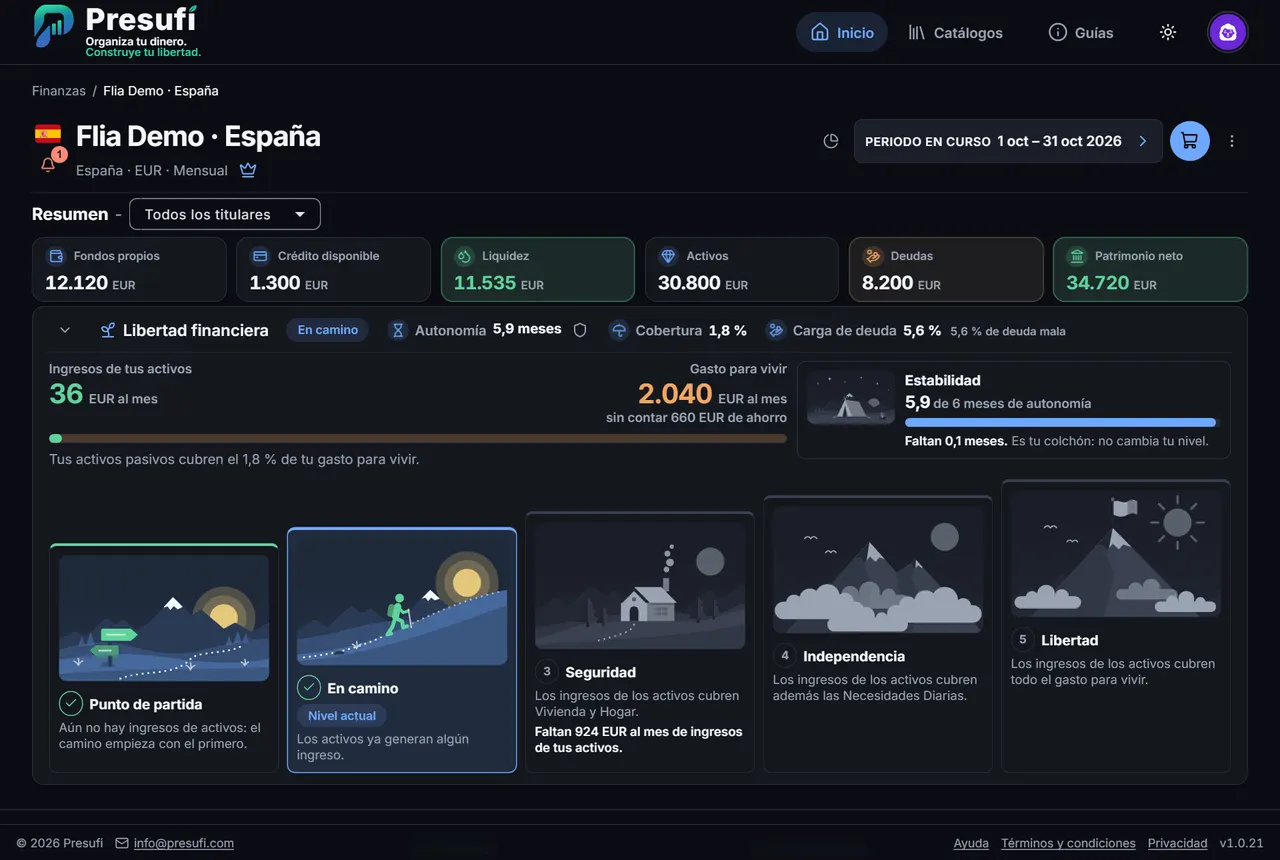The height and width of the screenshot is (860, 1280).
Task: Click the Spain flag icon
Action: 48,134
